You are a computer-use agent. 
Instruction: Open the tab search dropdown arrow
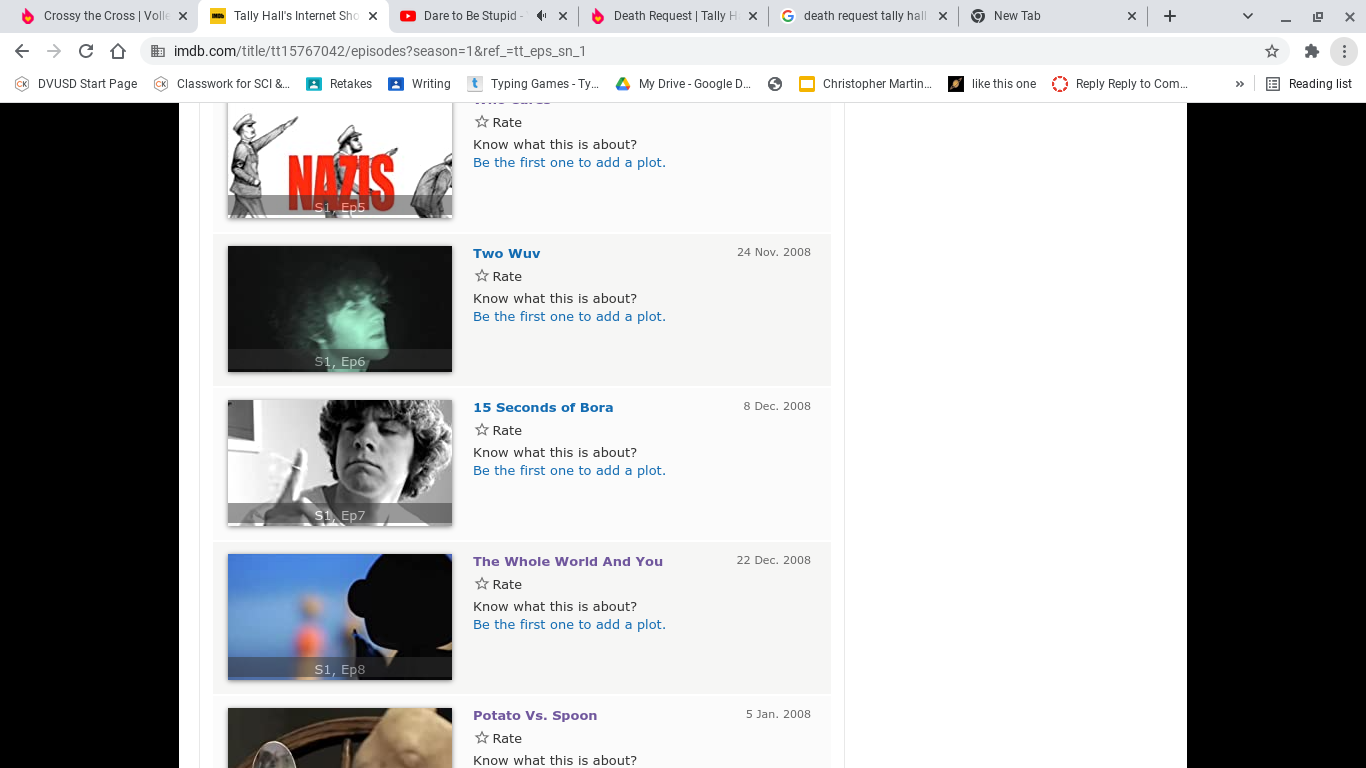(x=1248, y=16)
